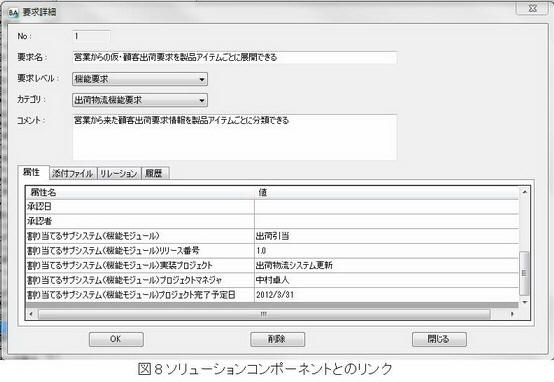Click the value 中村卓人
The width and height of the screenshot is (554, 382).
pyautogui.click(x=387, y=280)
